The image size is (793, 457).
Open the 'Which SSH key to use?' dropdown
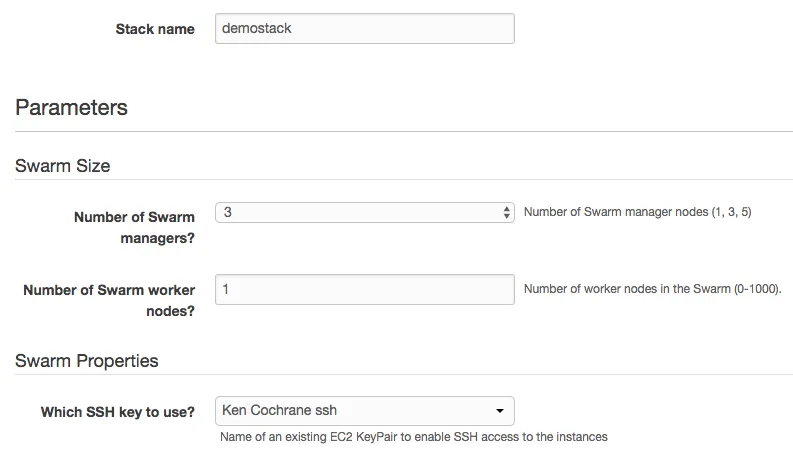point(365,411)
